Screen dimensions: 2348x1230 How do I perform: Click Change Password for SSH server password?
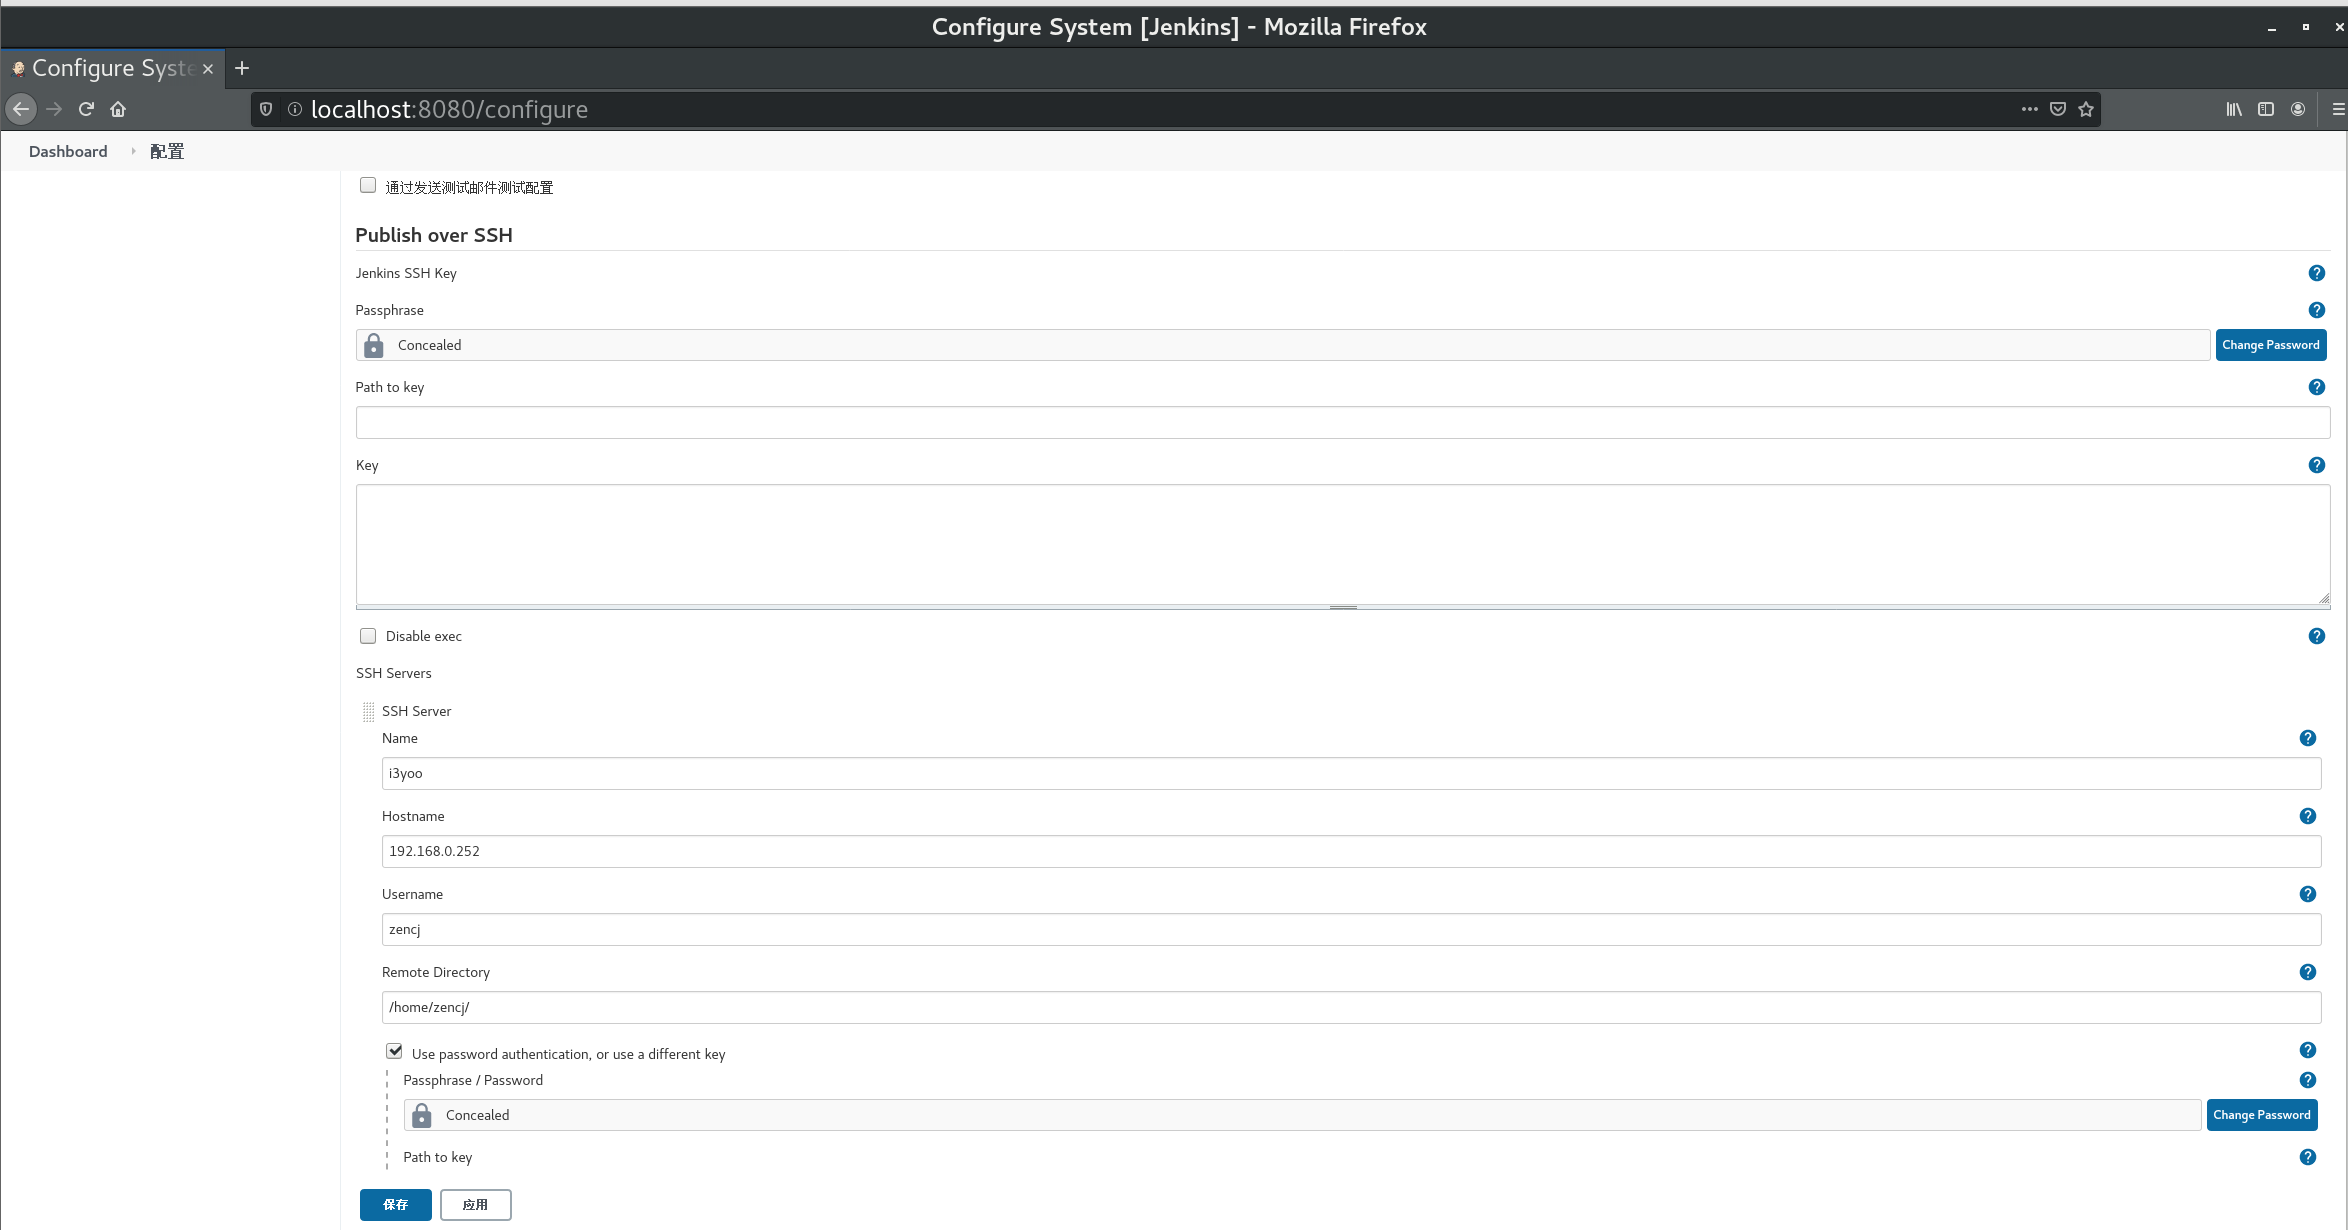pos(2261,1115)
